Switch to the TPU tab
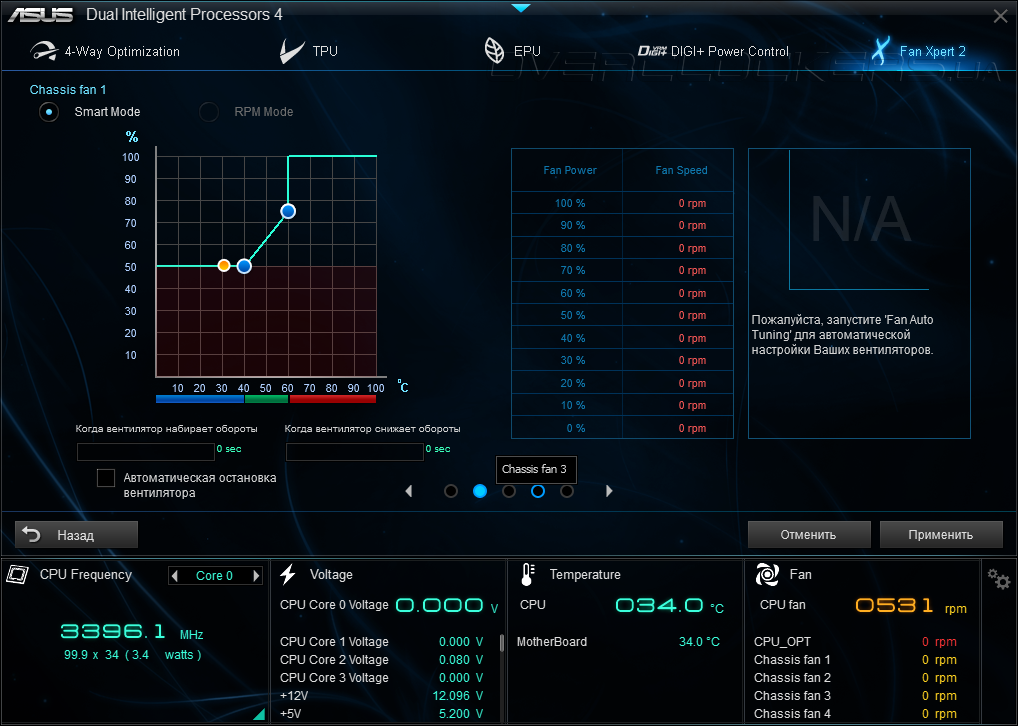The height and width of the screenshot is (726, 1018). tap(308, 51)
